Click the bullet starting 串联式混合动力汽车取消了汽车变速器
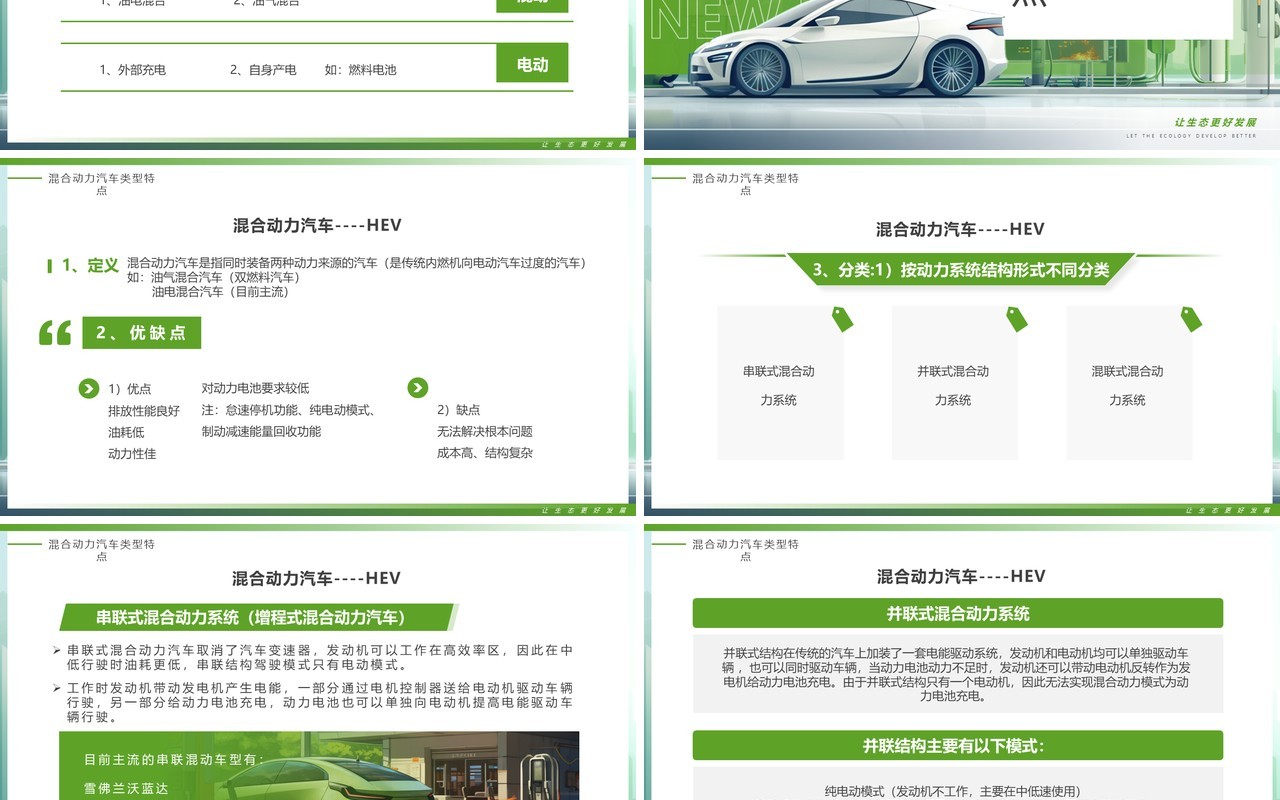Image resolution: width=1280 pixels, height=800 pixels. point(319,657)
